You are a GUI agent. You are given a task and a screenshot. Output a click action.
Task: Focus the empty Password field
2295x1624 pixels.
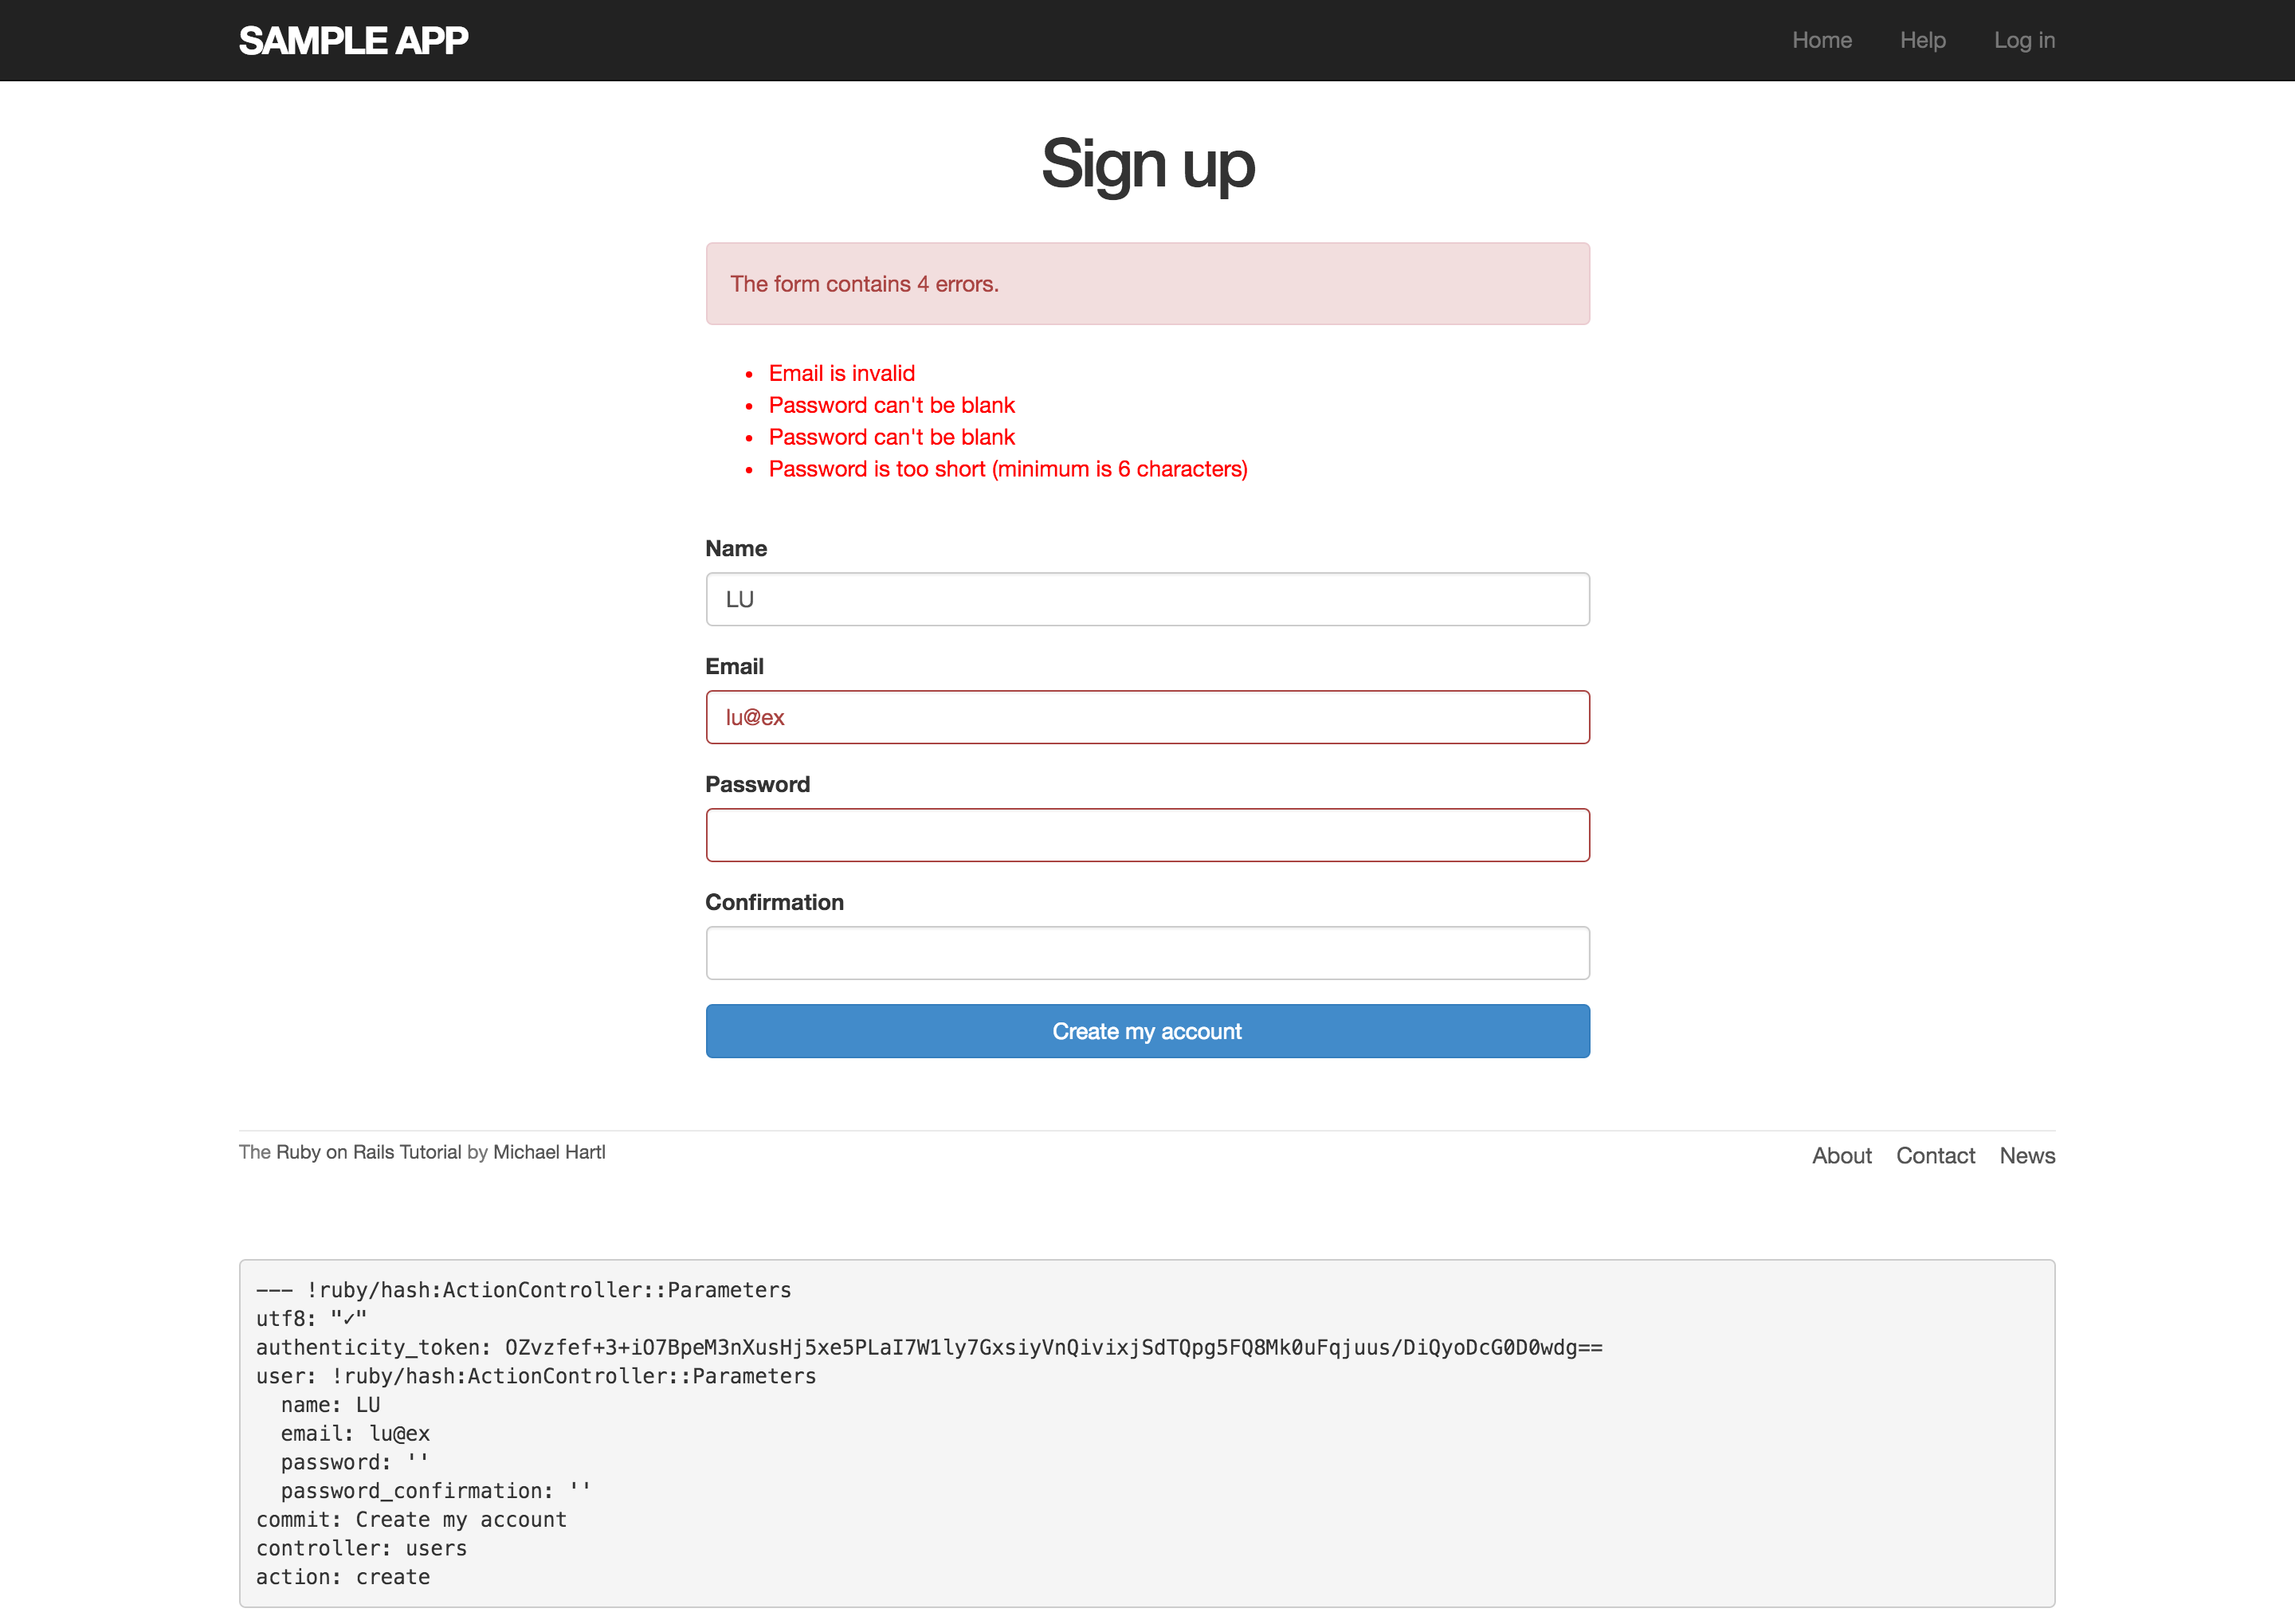pyautogui.click(x=1147, y=835)
